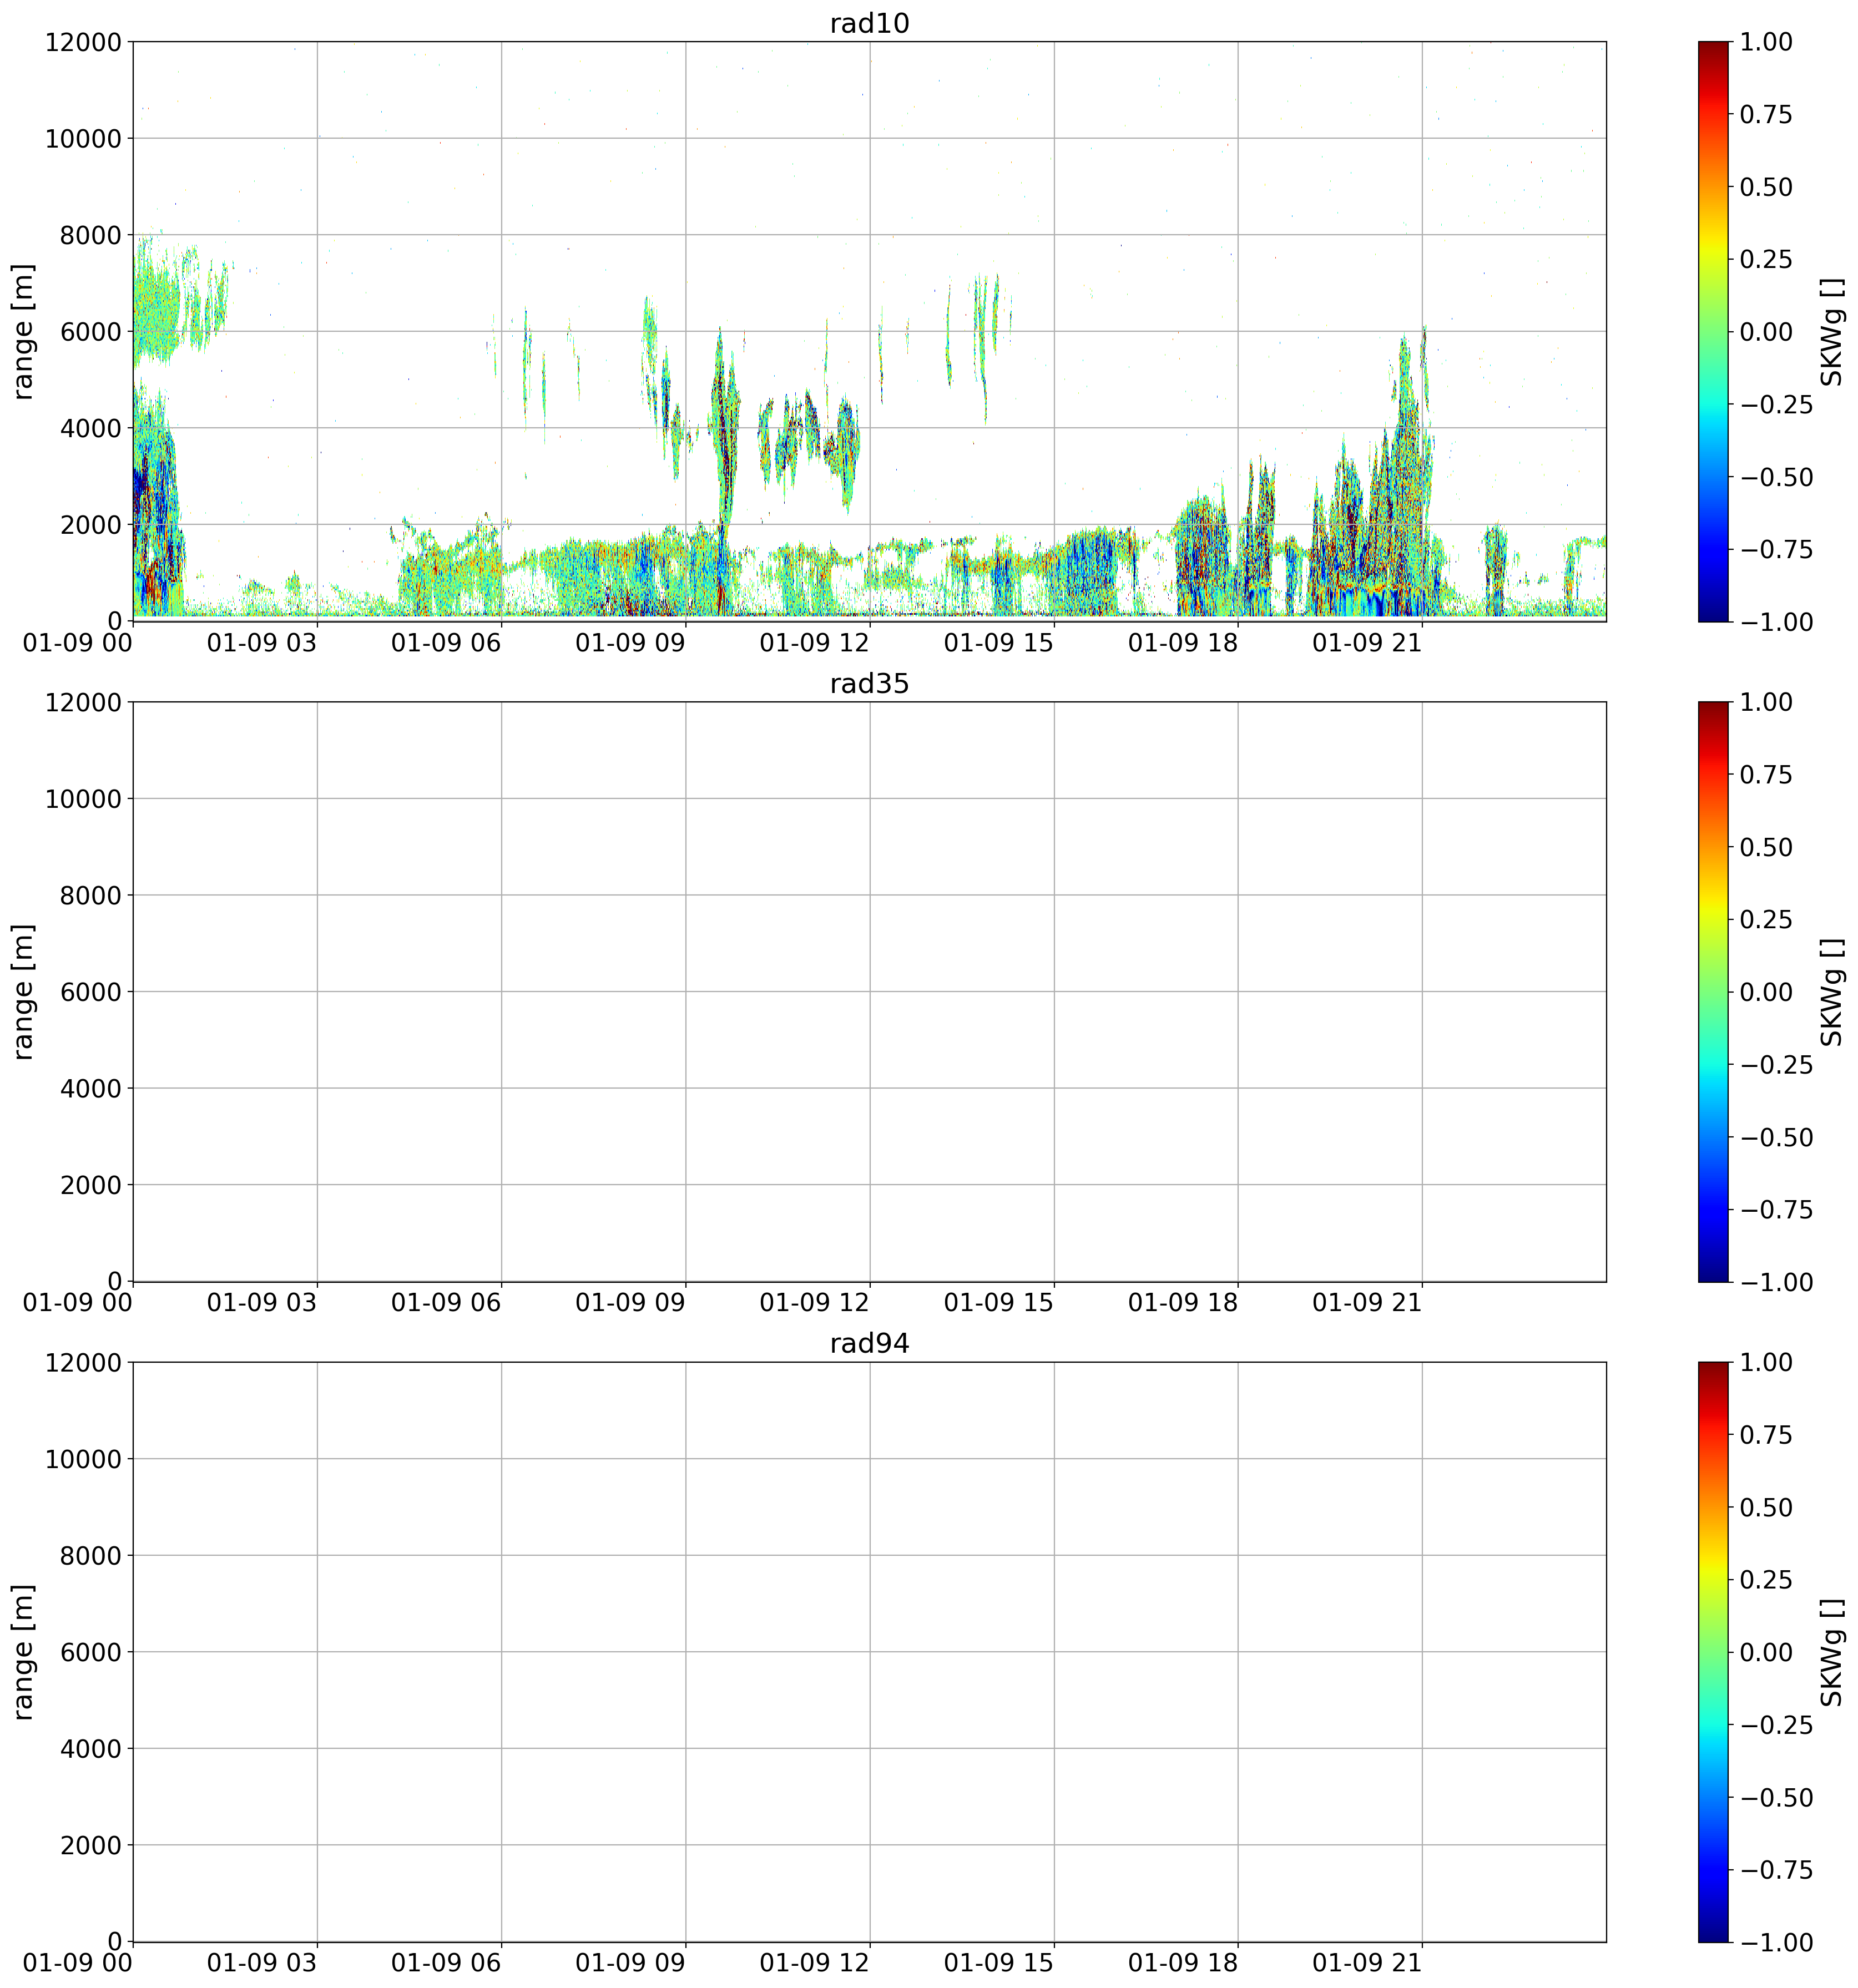Click the 12000 y-tick on the rad94 plot
Screen dimensions: 1858x1988
pyautogui.click(x=83, y=1363)
